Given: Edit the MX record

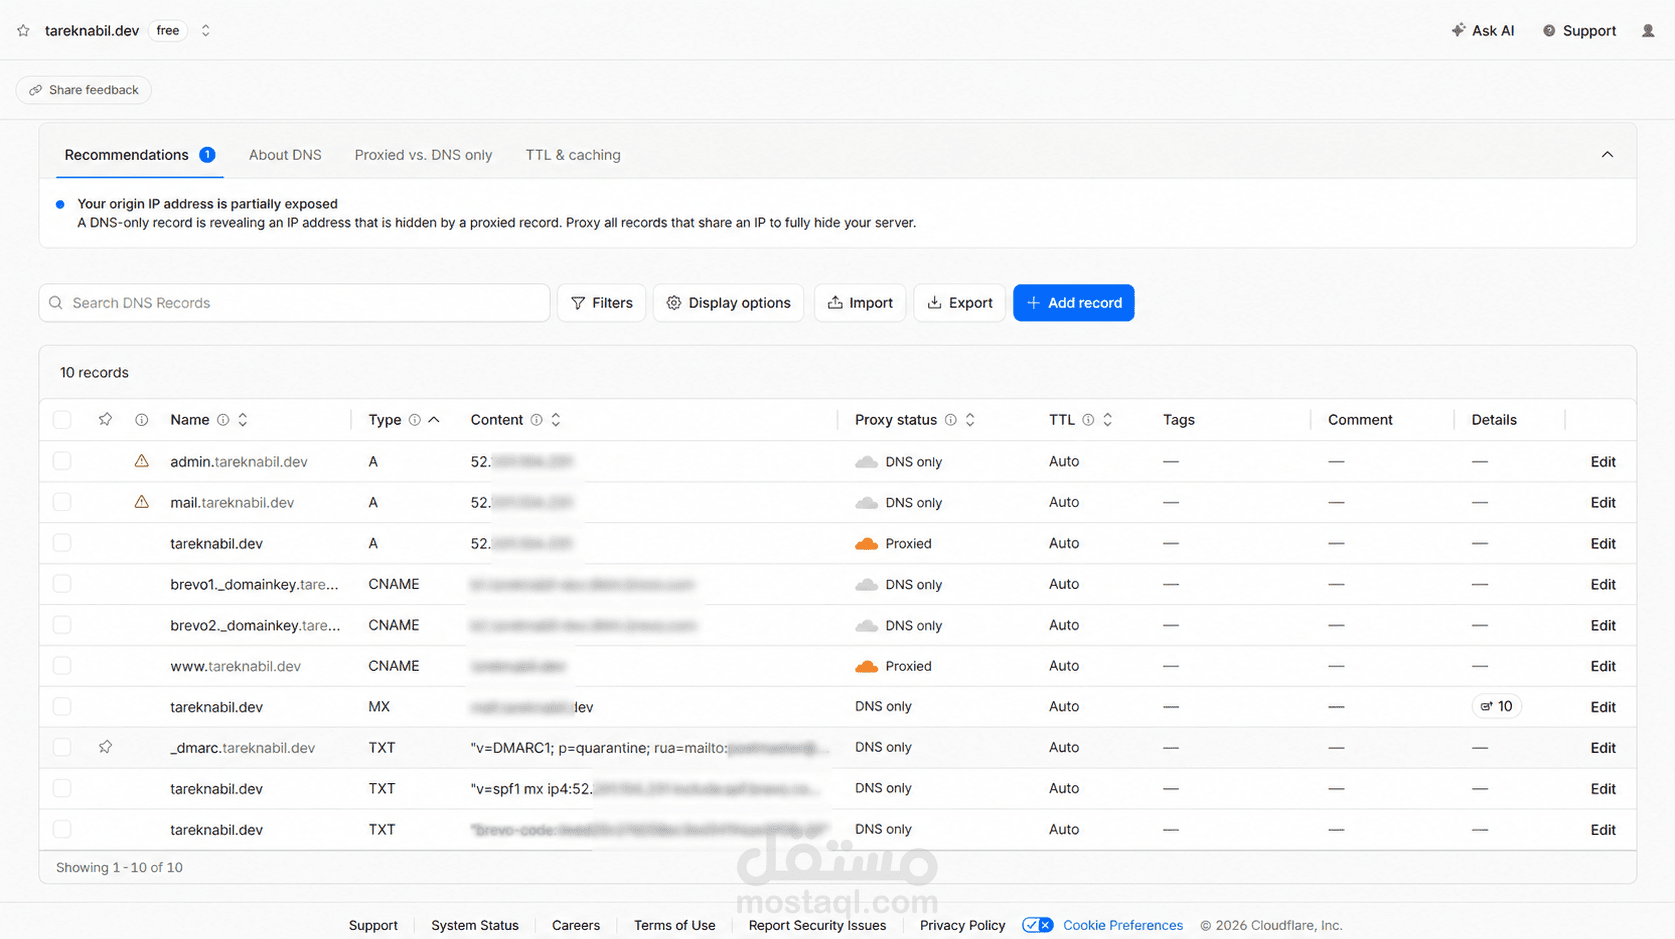Looking at the screenshot, I should coord(1603,707).
